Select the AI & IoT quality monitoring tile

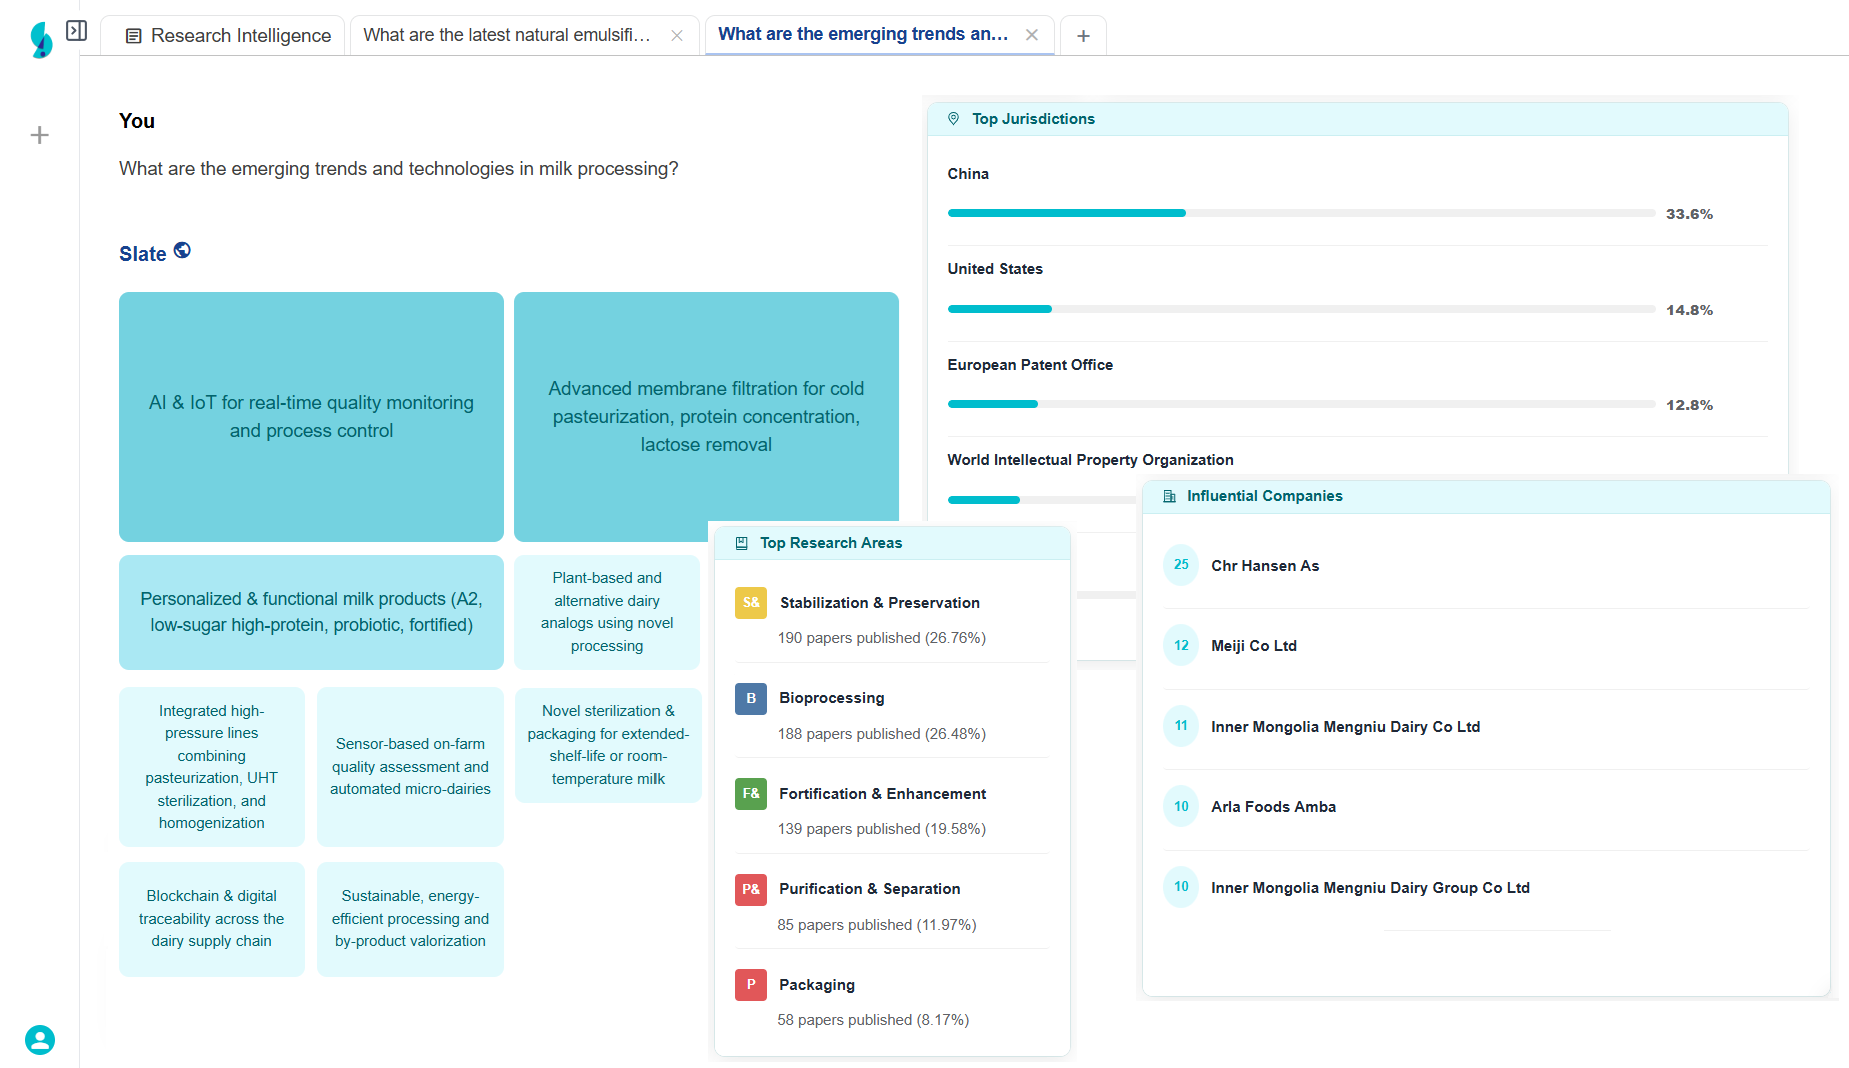pyautogui.click(x=311, y=416)
